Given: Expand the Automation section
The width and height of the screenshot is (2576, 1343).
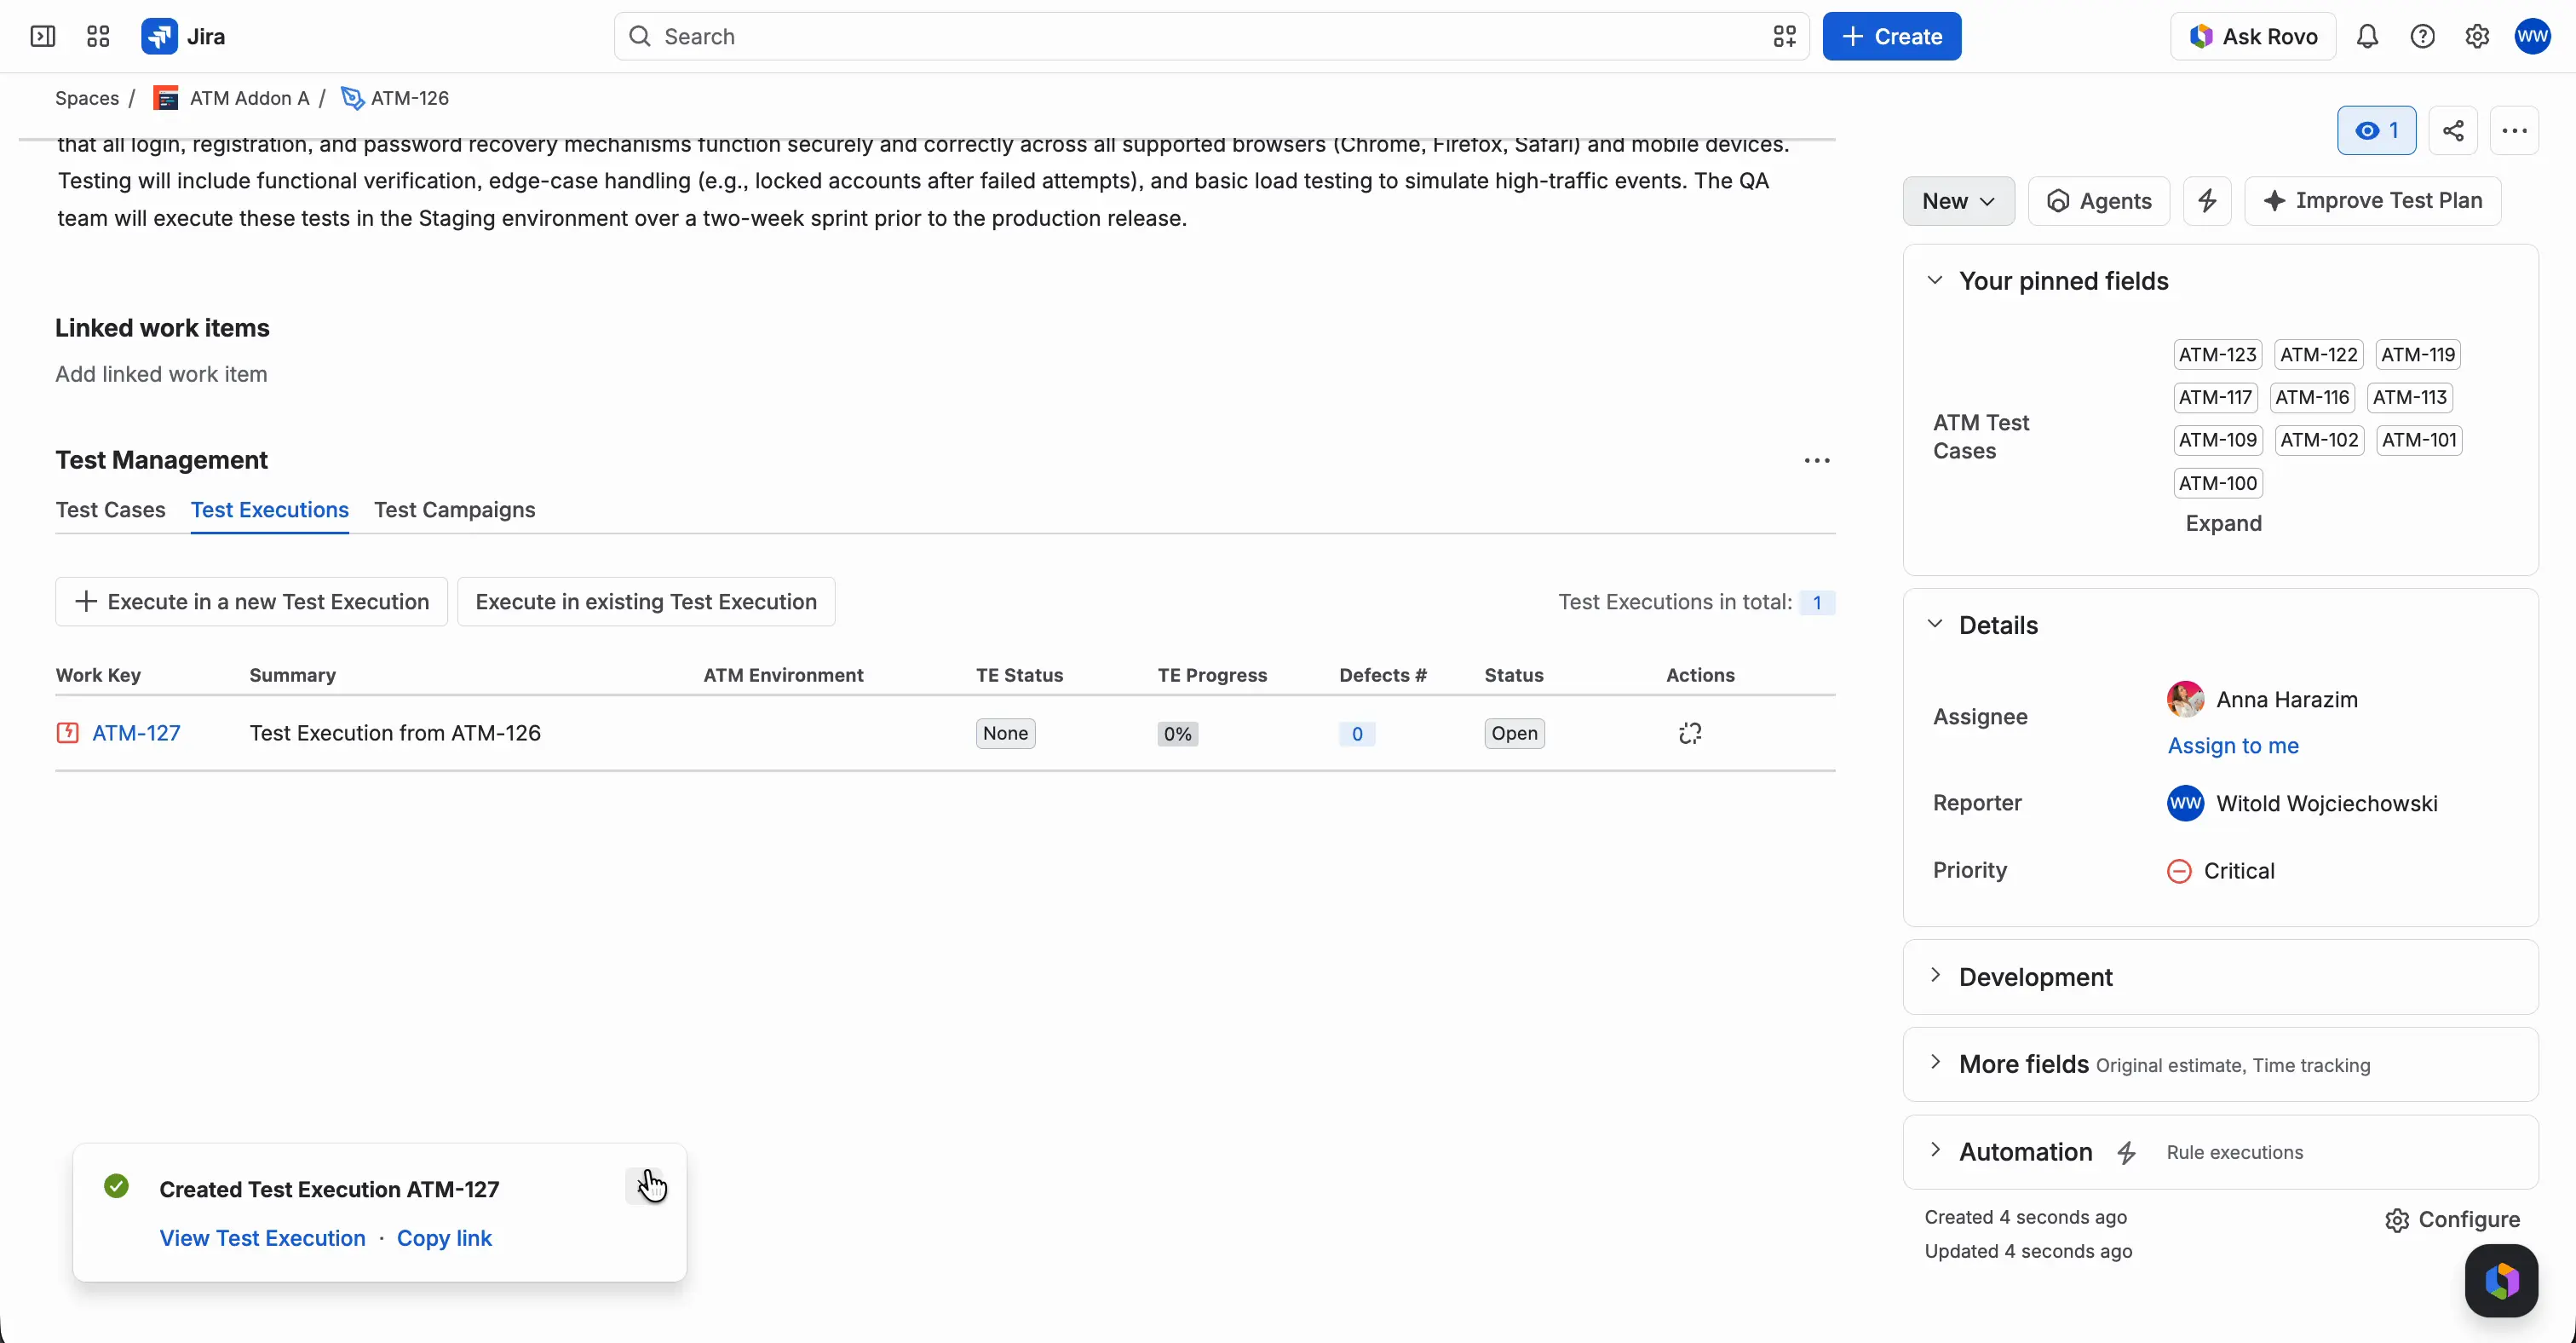Looking at the screenshot, I should click(1935, 1151).
